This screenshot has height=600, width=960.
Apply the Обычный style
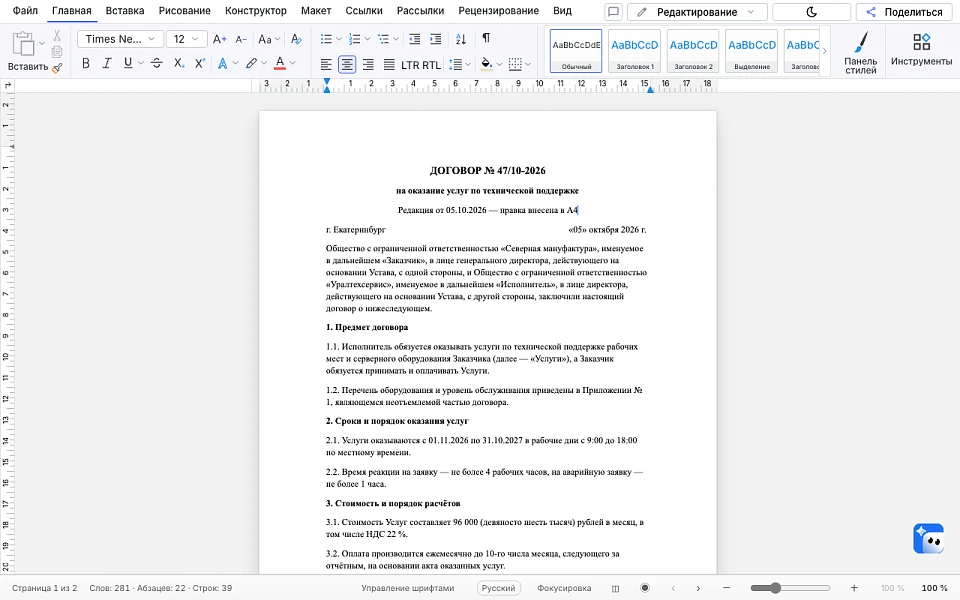click(x=576, y=51)
